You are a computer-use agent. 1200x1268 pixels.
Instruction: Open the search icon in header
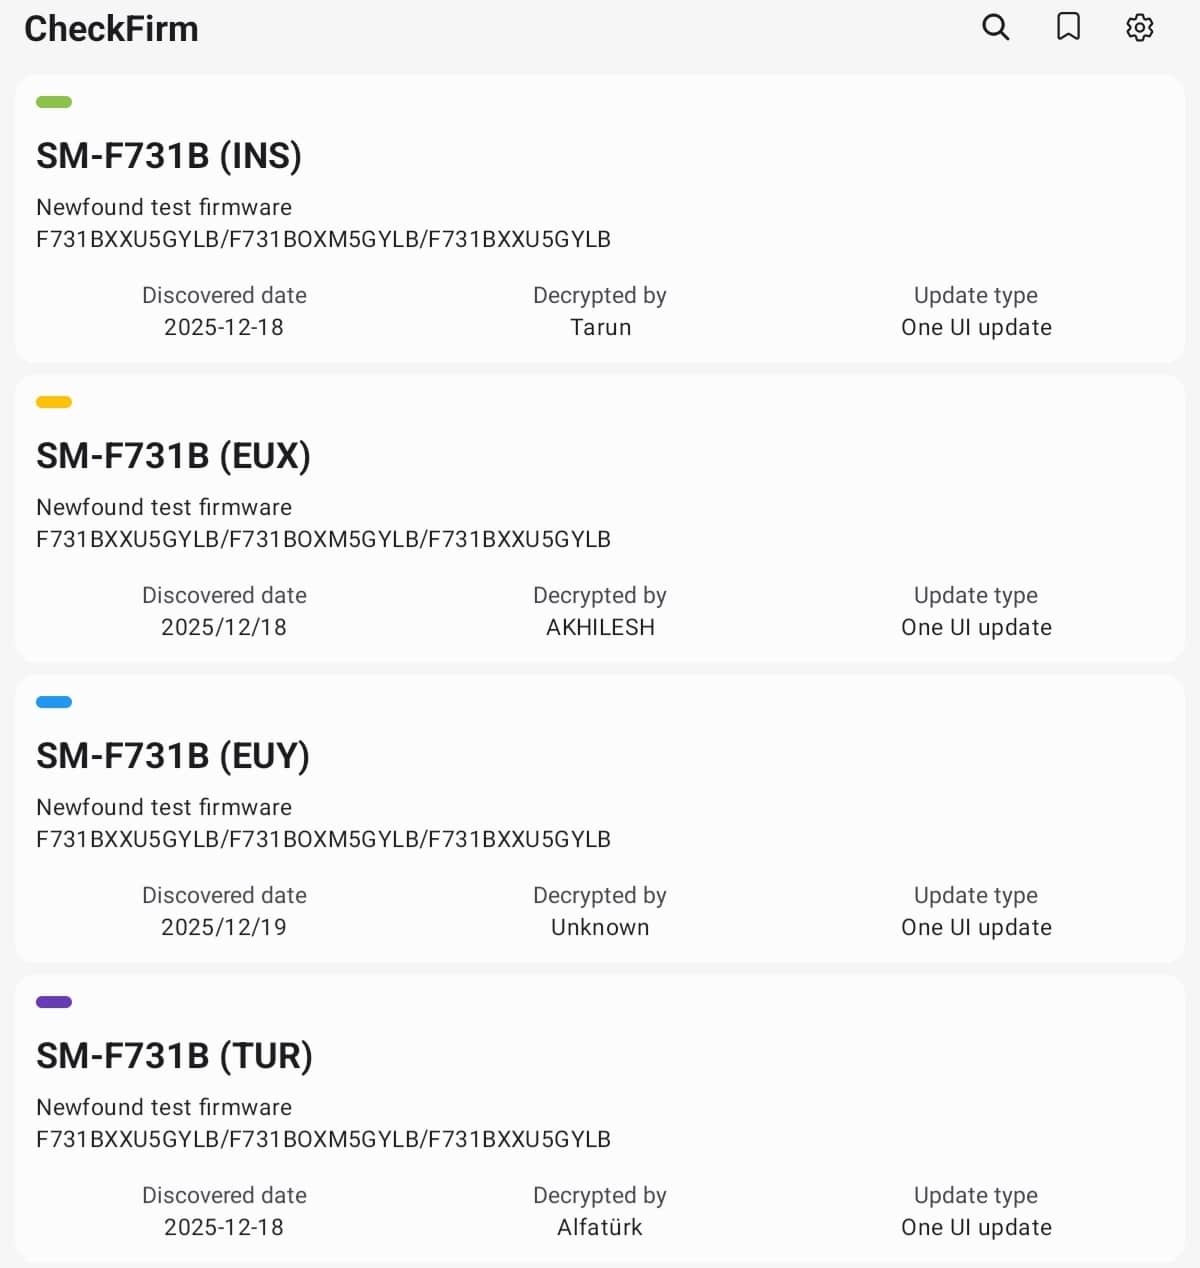coord(995,27)
